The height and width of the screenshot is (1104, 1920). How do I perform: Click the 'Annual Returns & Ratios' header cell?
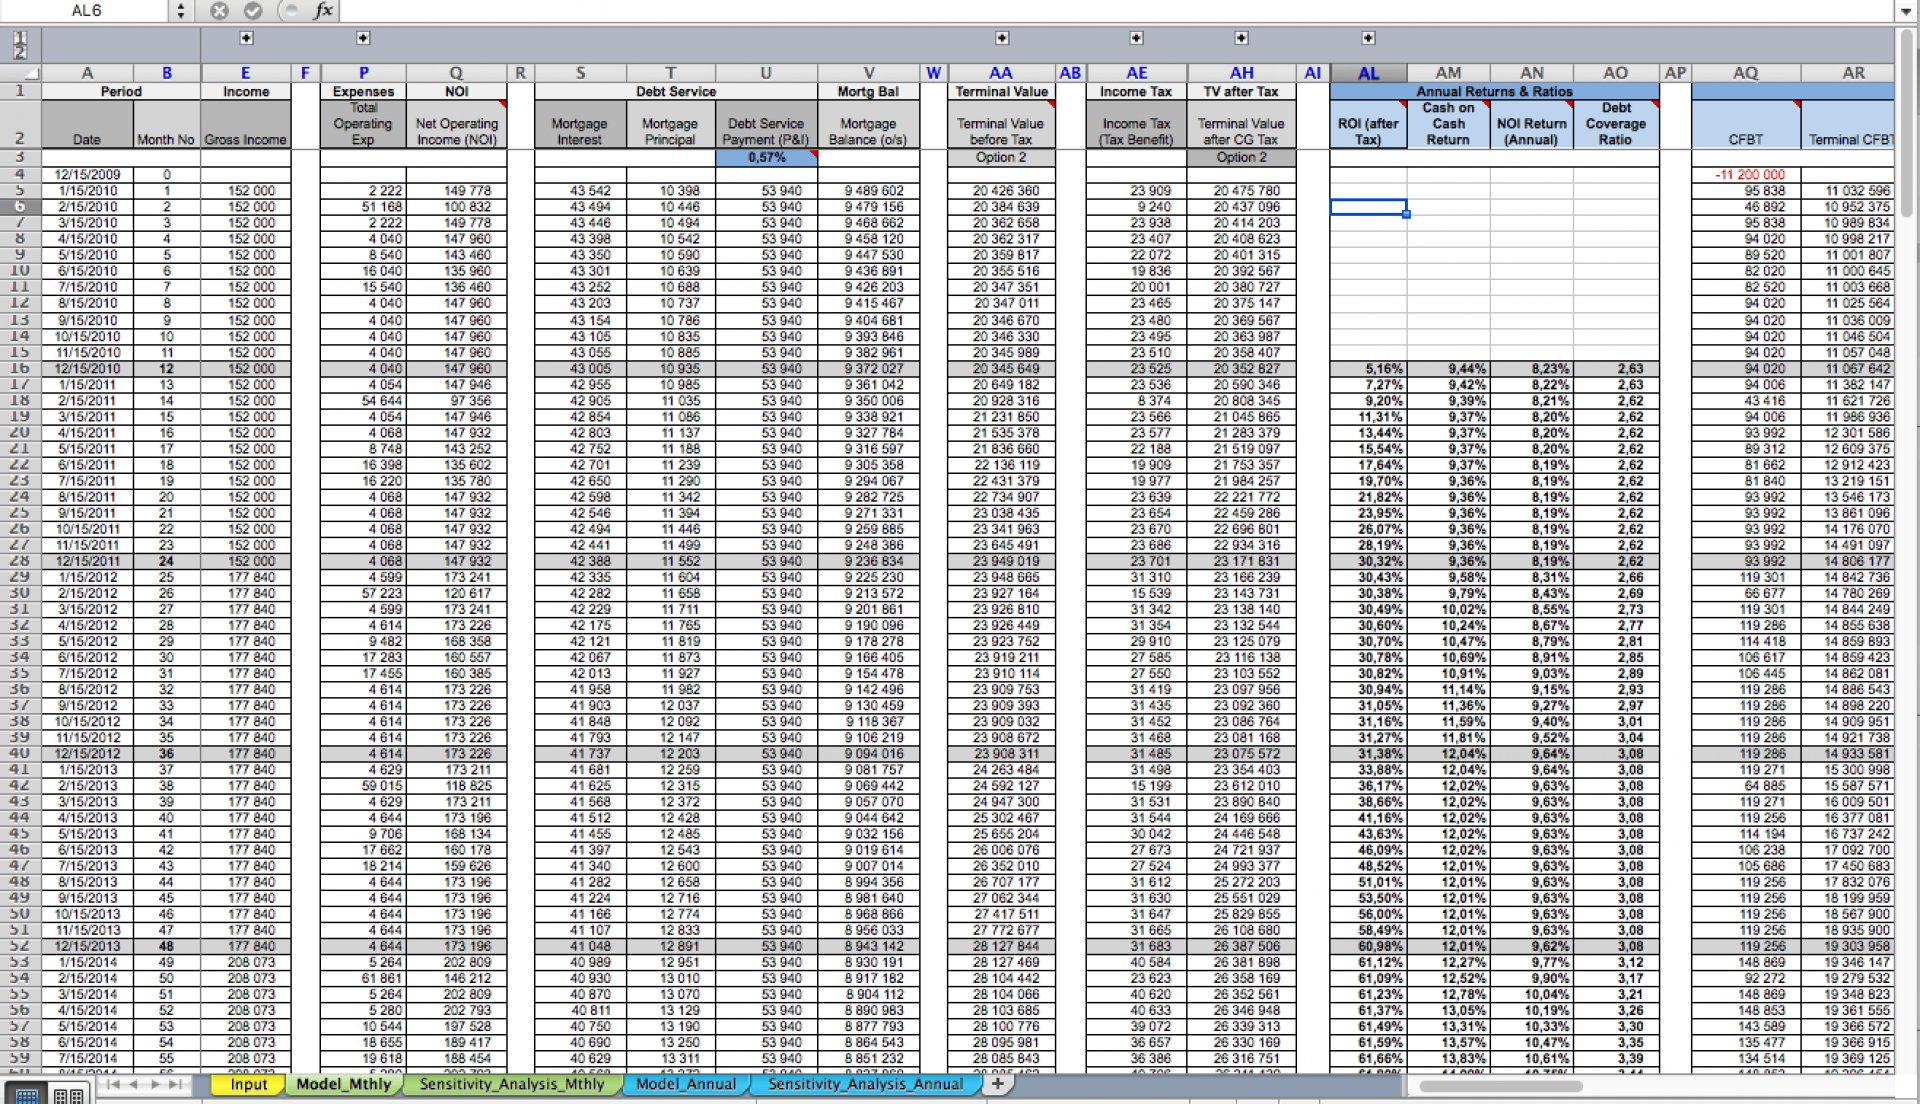pos(1494,91)
